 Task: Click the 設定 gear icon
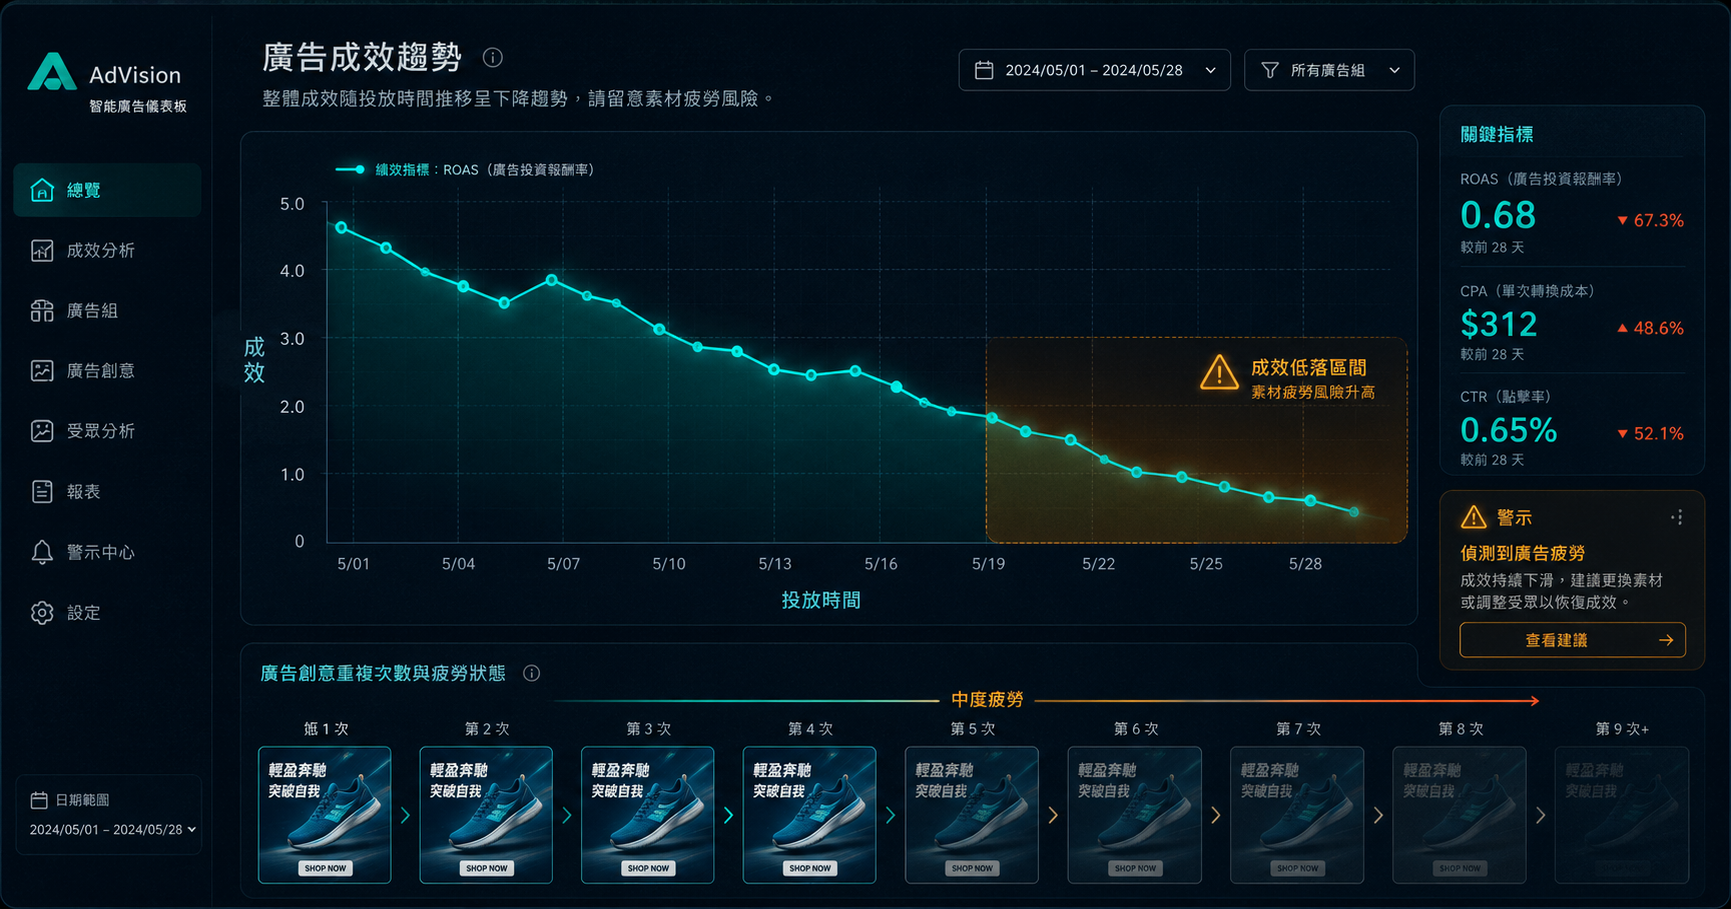tap(42, 612)
